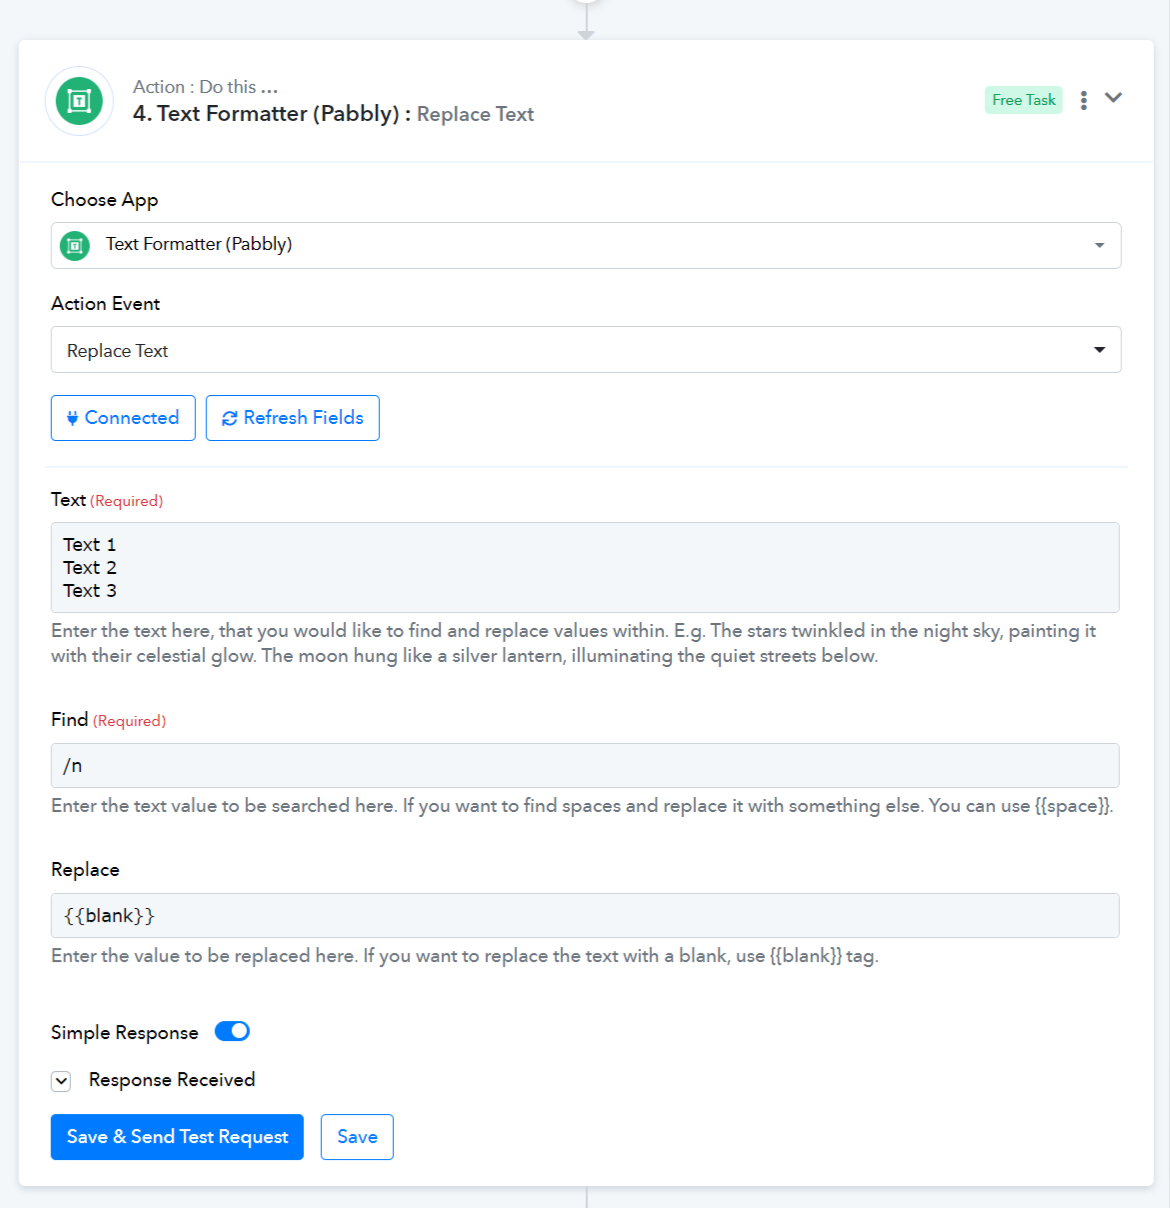Click the Save button
This screenshot has height=1208, width=1170.
pos(357,1137)
